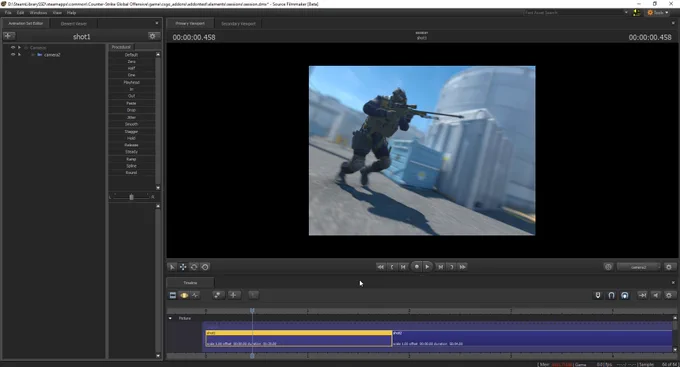Jump to the last frame of the timeline
The image size is (680, 367).
tap(463, 267)
